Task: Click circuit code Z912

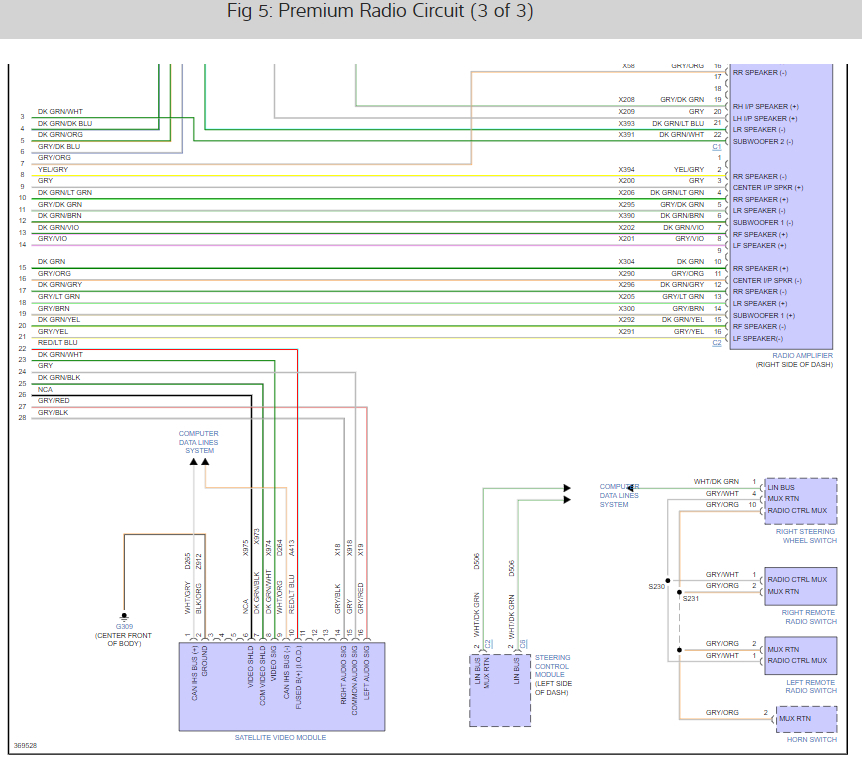Action: click(x=199, y=561)
